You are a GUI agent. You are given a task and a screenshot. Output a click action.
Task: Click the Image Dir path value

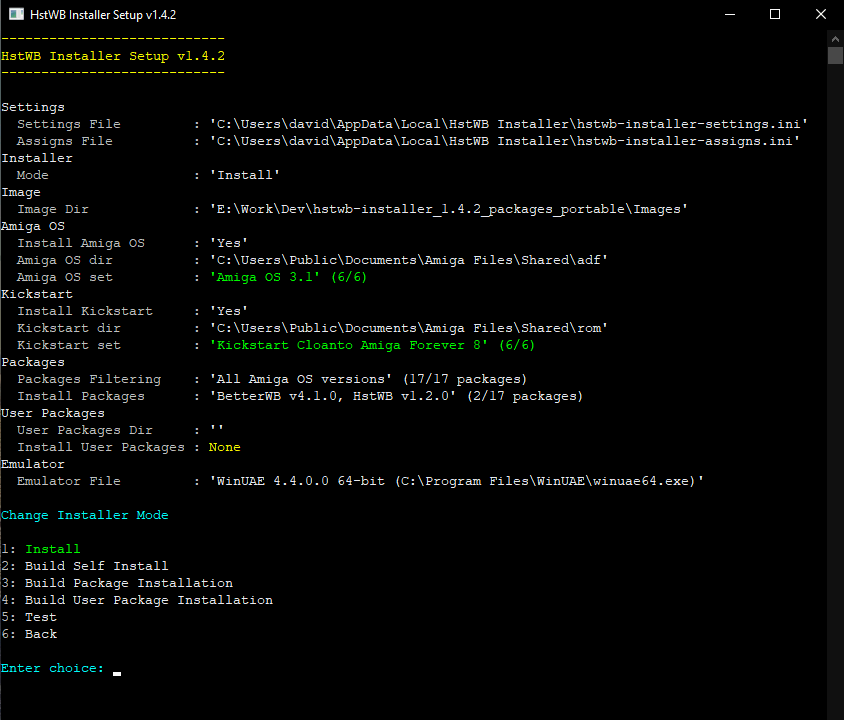click(x=448, y=209)
